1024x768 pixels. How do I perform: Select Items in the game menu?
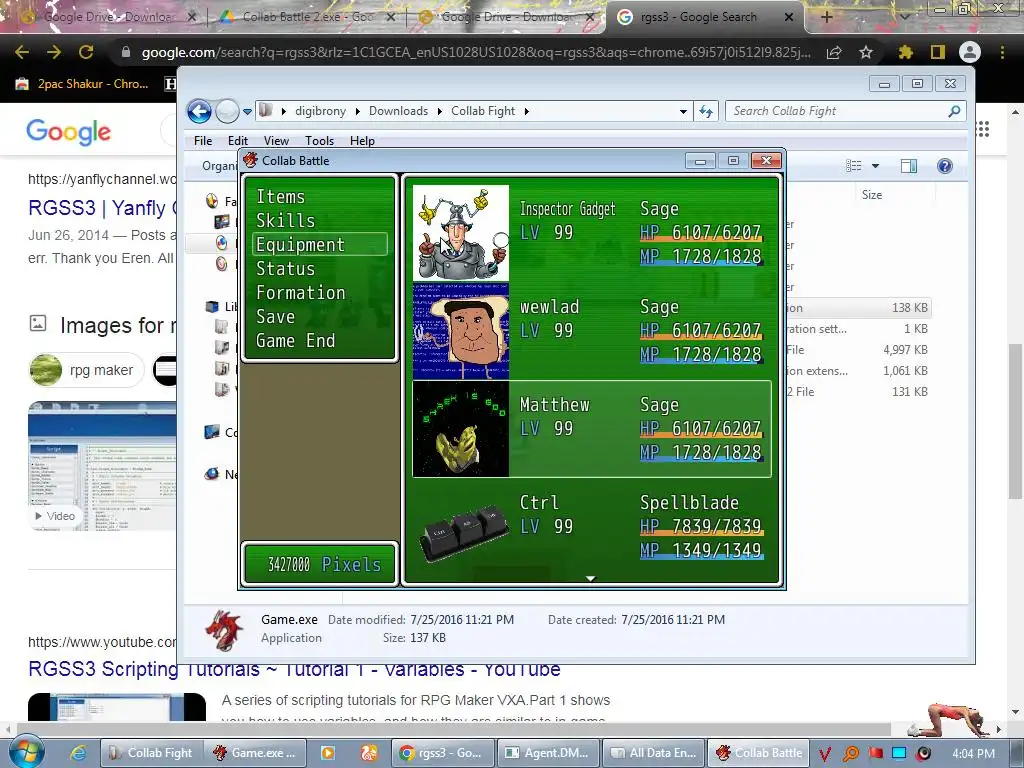(x=281, y=197)
